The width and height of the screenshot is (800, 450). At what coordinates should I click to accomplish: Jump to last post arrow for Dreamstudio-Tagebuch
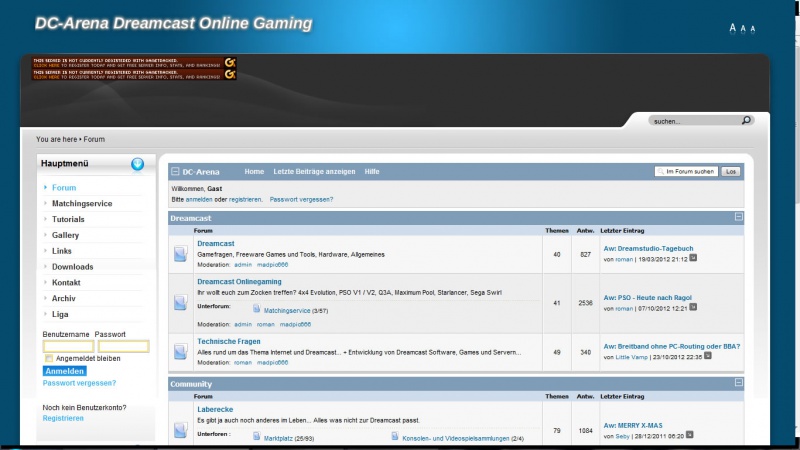[693, 259]
